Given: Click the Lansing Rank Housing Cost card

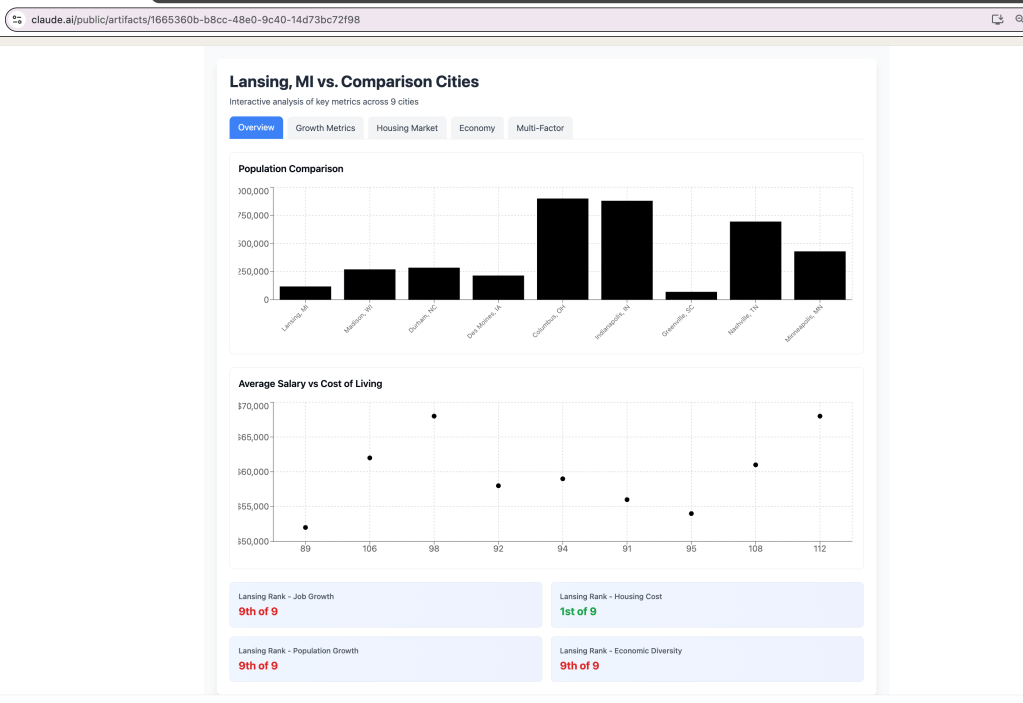Looking at the screenshot, I should click(x=706, y=604).
